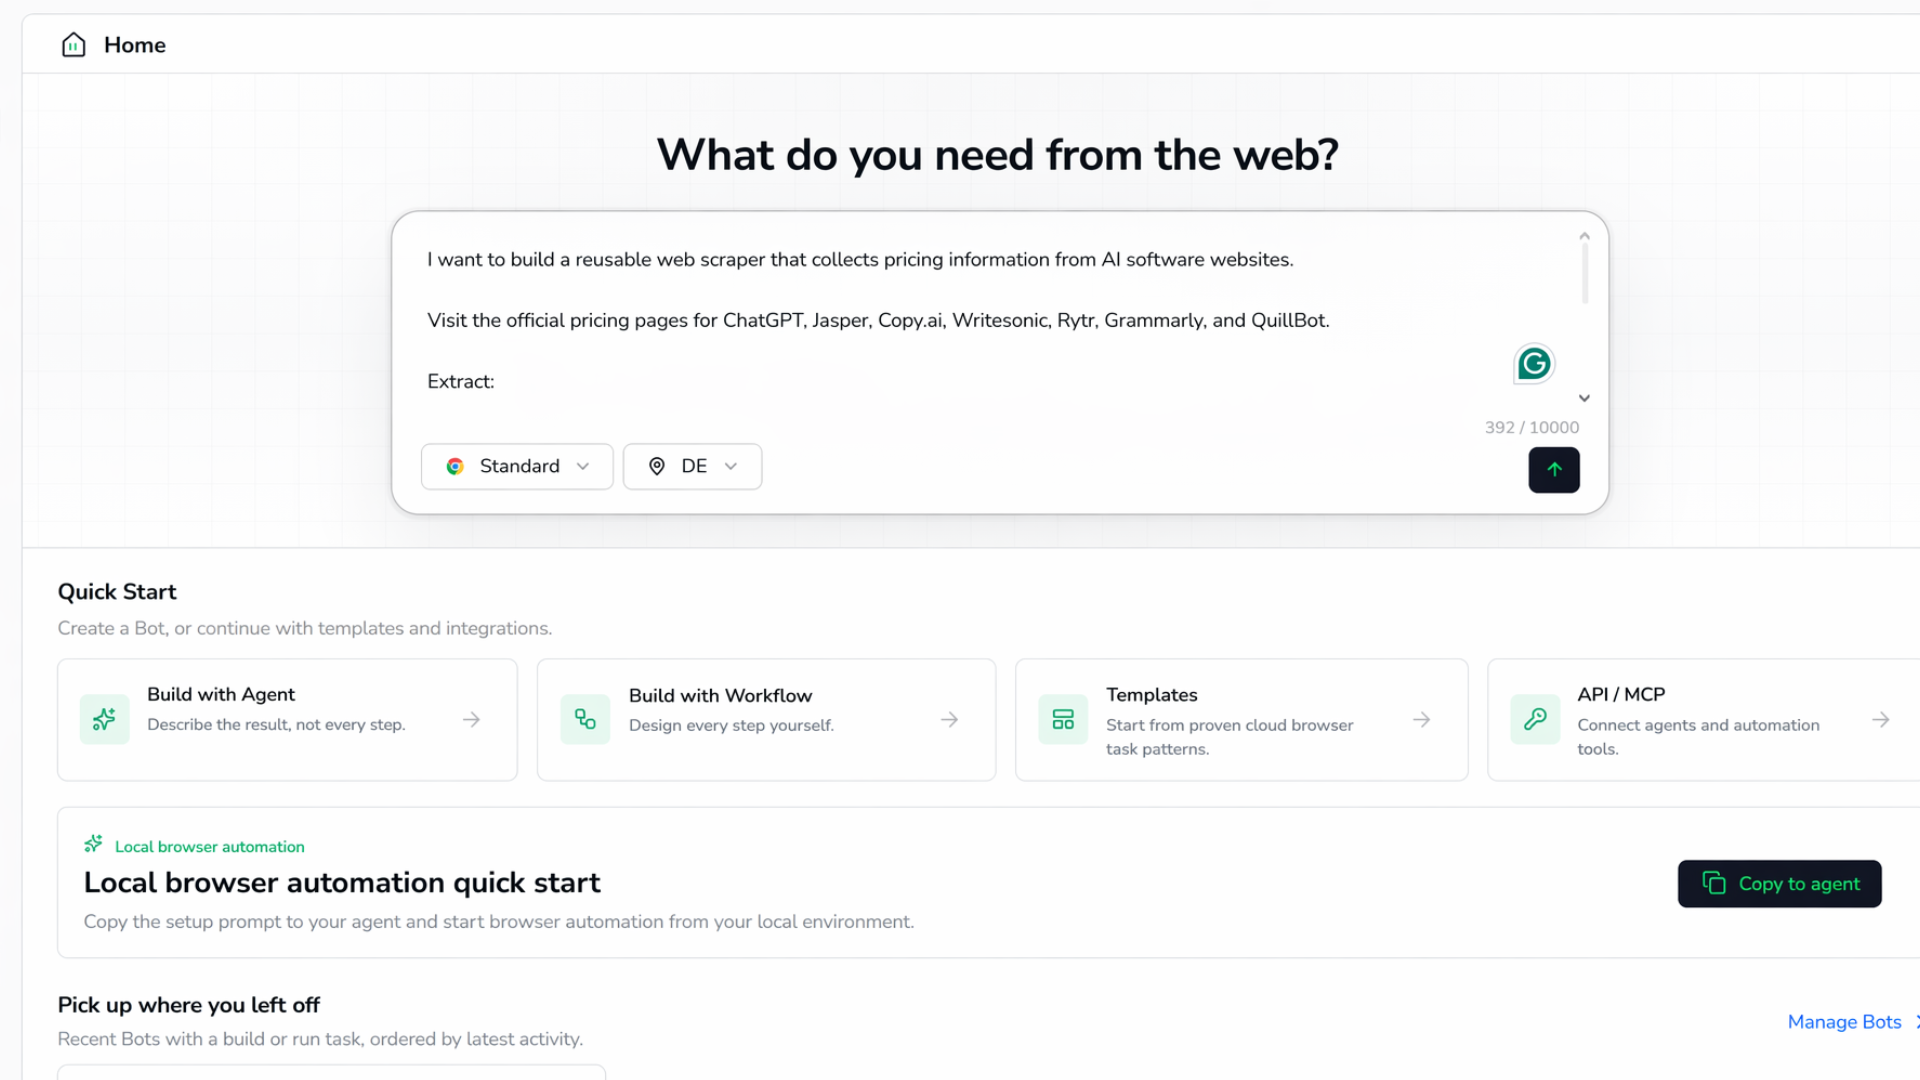Click the Standard dropdown chevron
Viewport: 1920px width, 1080px height.
point(583,467)
